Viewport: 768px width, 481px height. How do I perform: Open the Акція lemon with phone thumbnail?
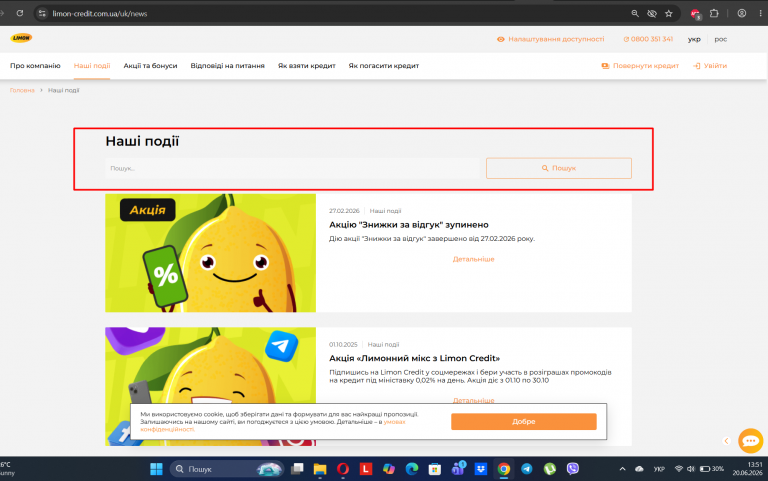tap(211, 253)
